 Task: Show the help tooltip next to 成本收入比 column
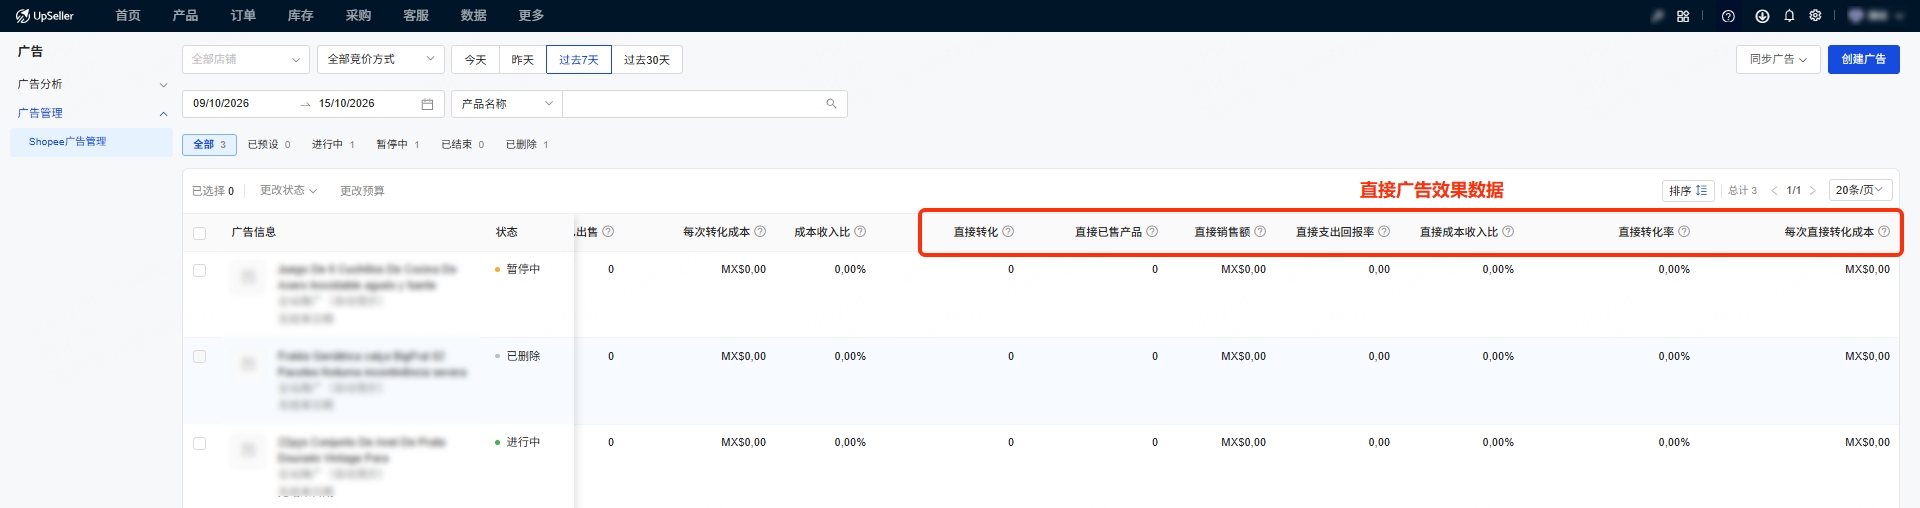point(860,232)
